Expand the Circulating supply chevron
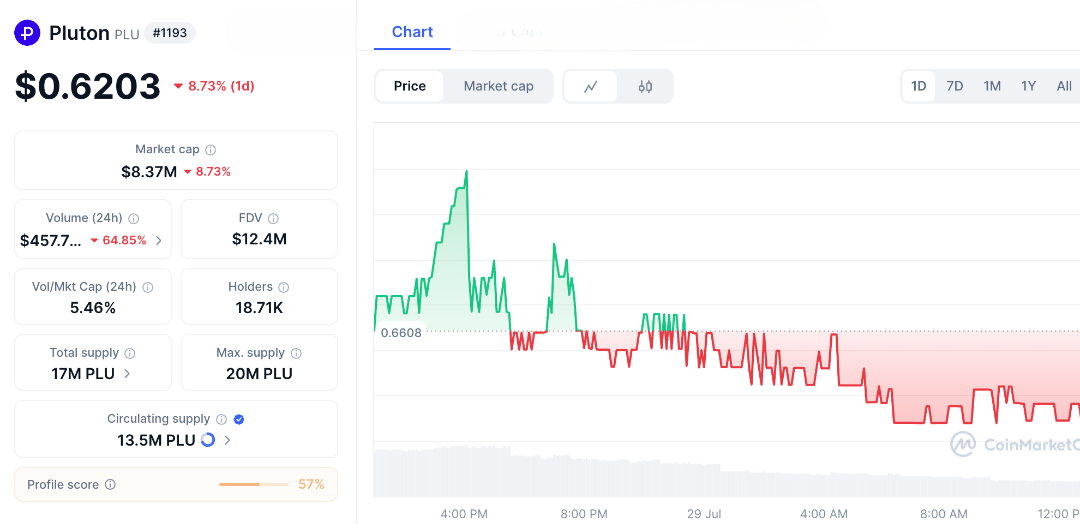Viewport: 1080px width, 524px height. [228, 440]
